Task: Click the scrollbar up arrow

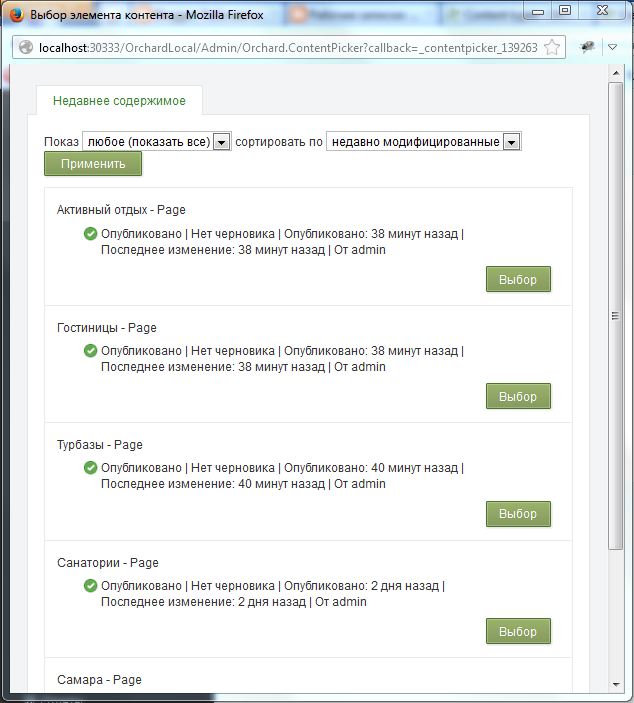Action: (x=616, y=73)
